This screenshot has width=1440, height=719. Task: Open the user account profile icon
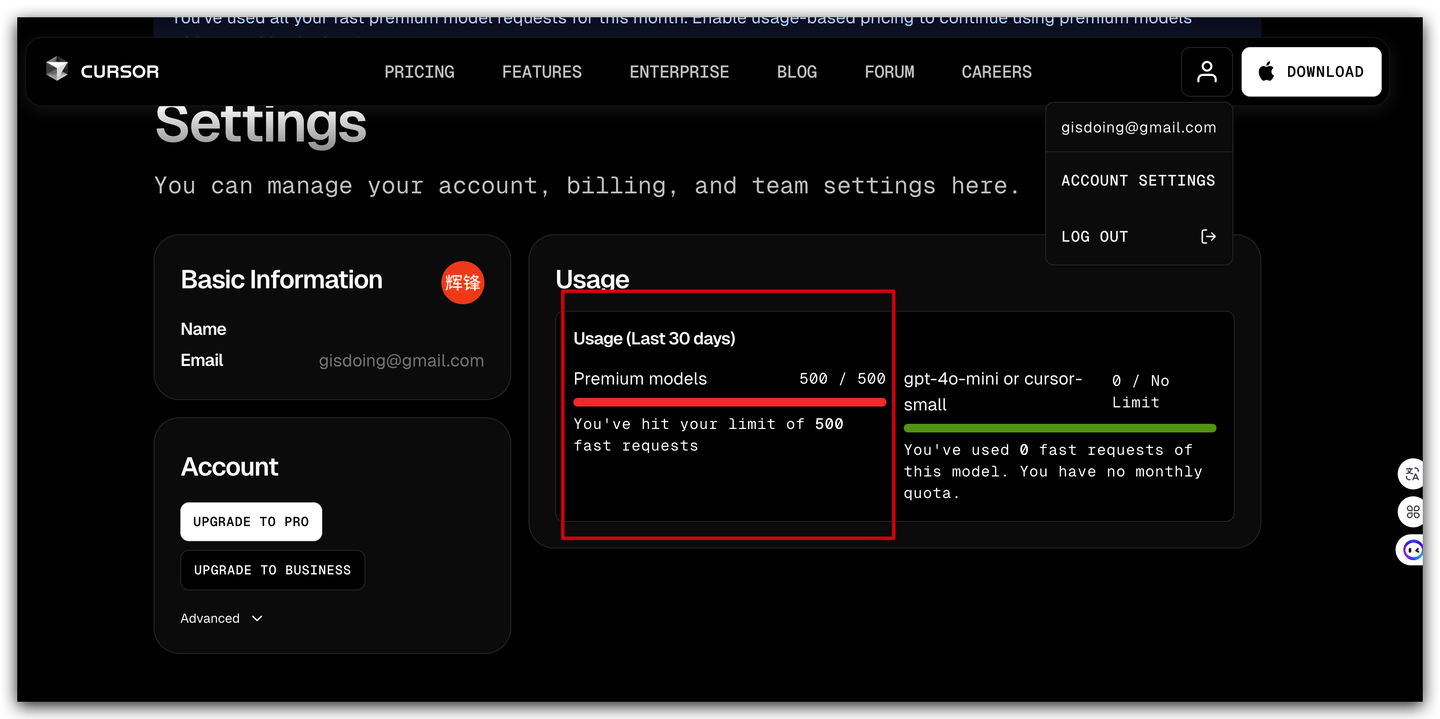1207,72
